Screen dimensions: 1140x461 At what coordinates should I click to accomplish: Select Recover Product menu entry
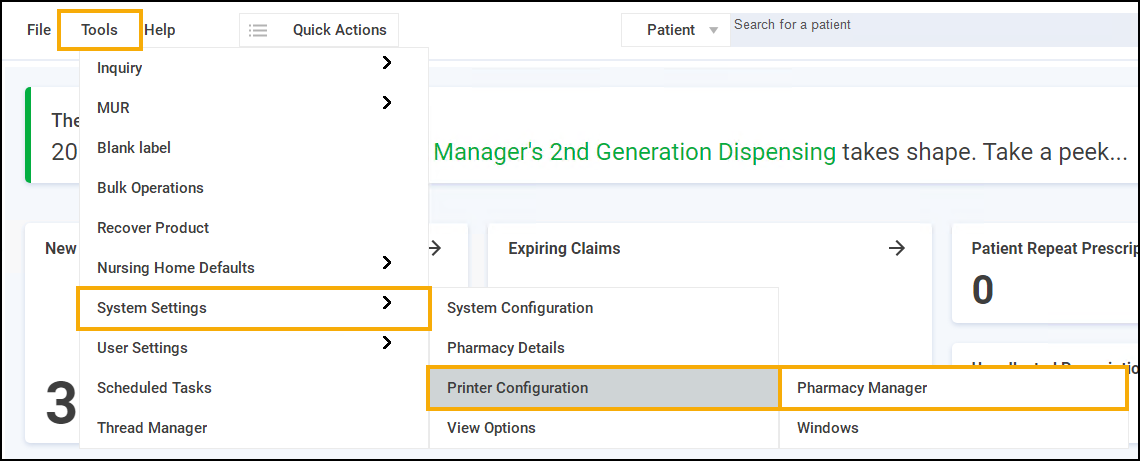coord(153,228)
